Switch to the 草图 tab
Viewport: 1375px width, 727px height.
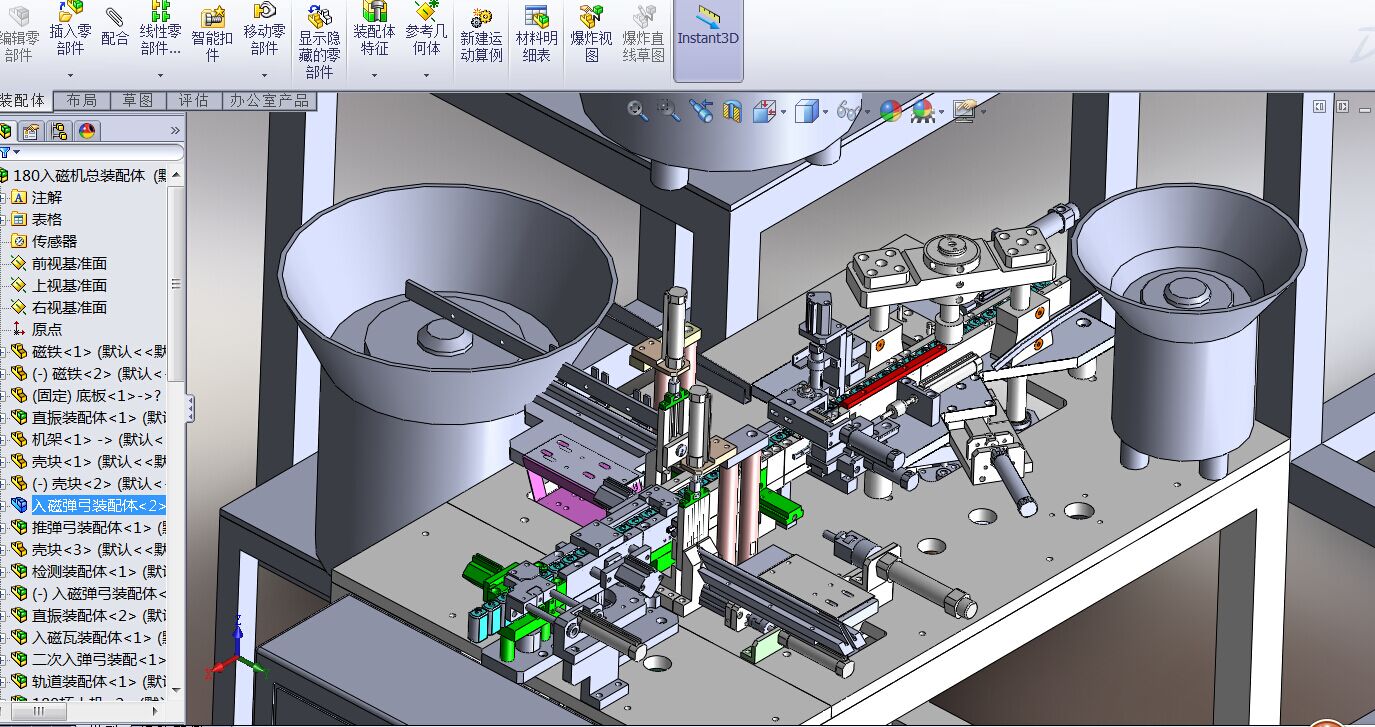pos(138,100)
